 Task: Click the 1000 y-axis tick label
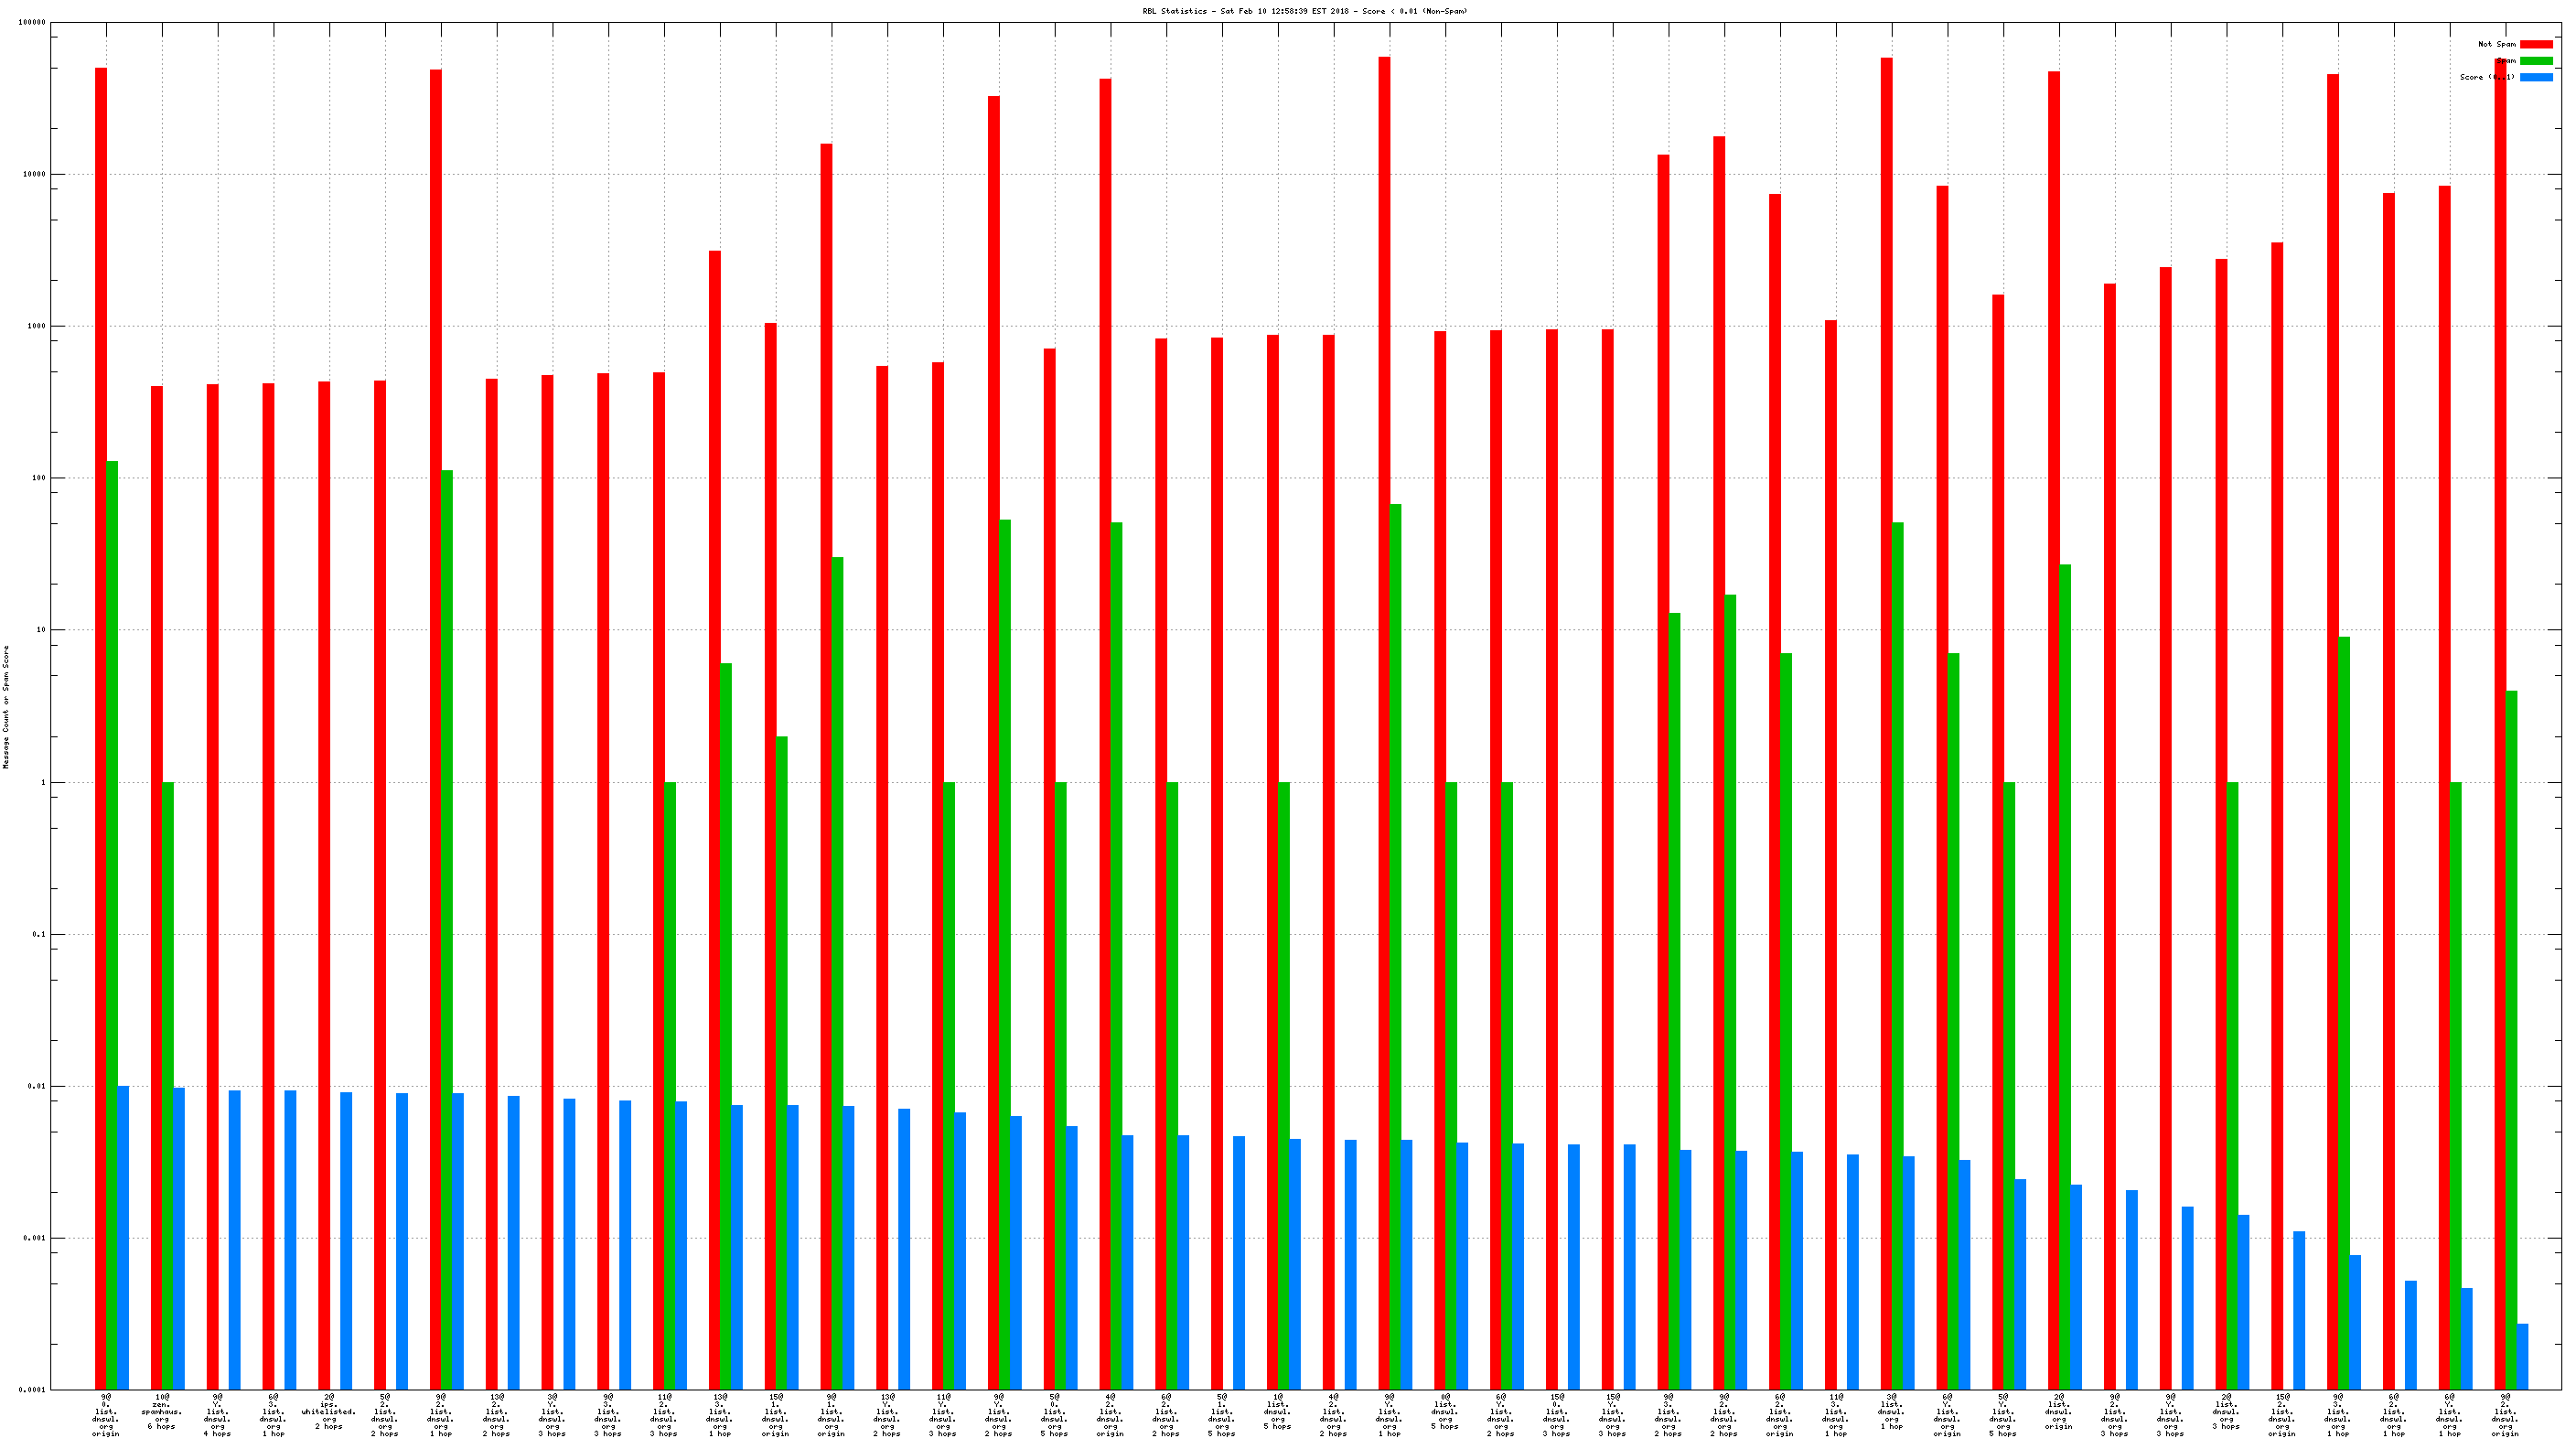coord(36,326)
